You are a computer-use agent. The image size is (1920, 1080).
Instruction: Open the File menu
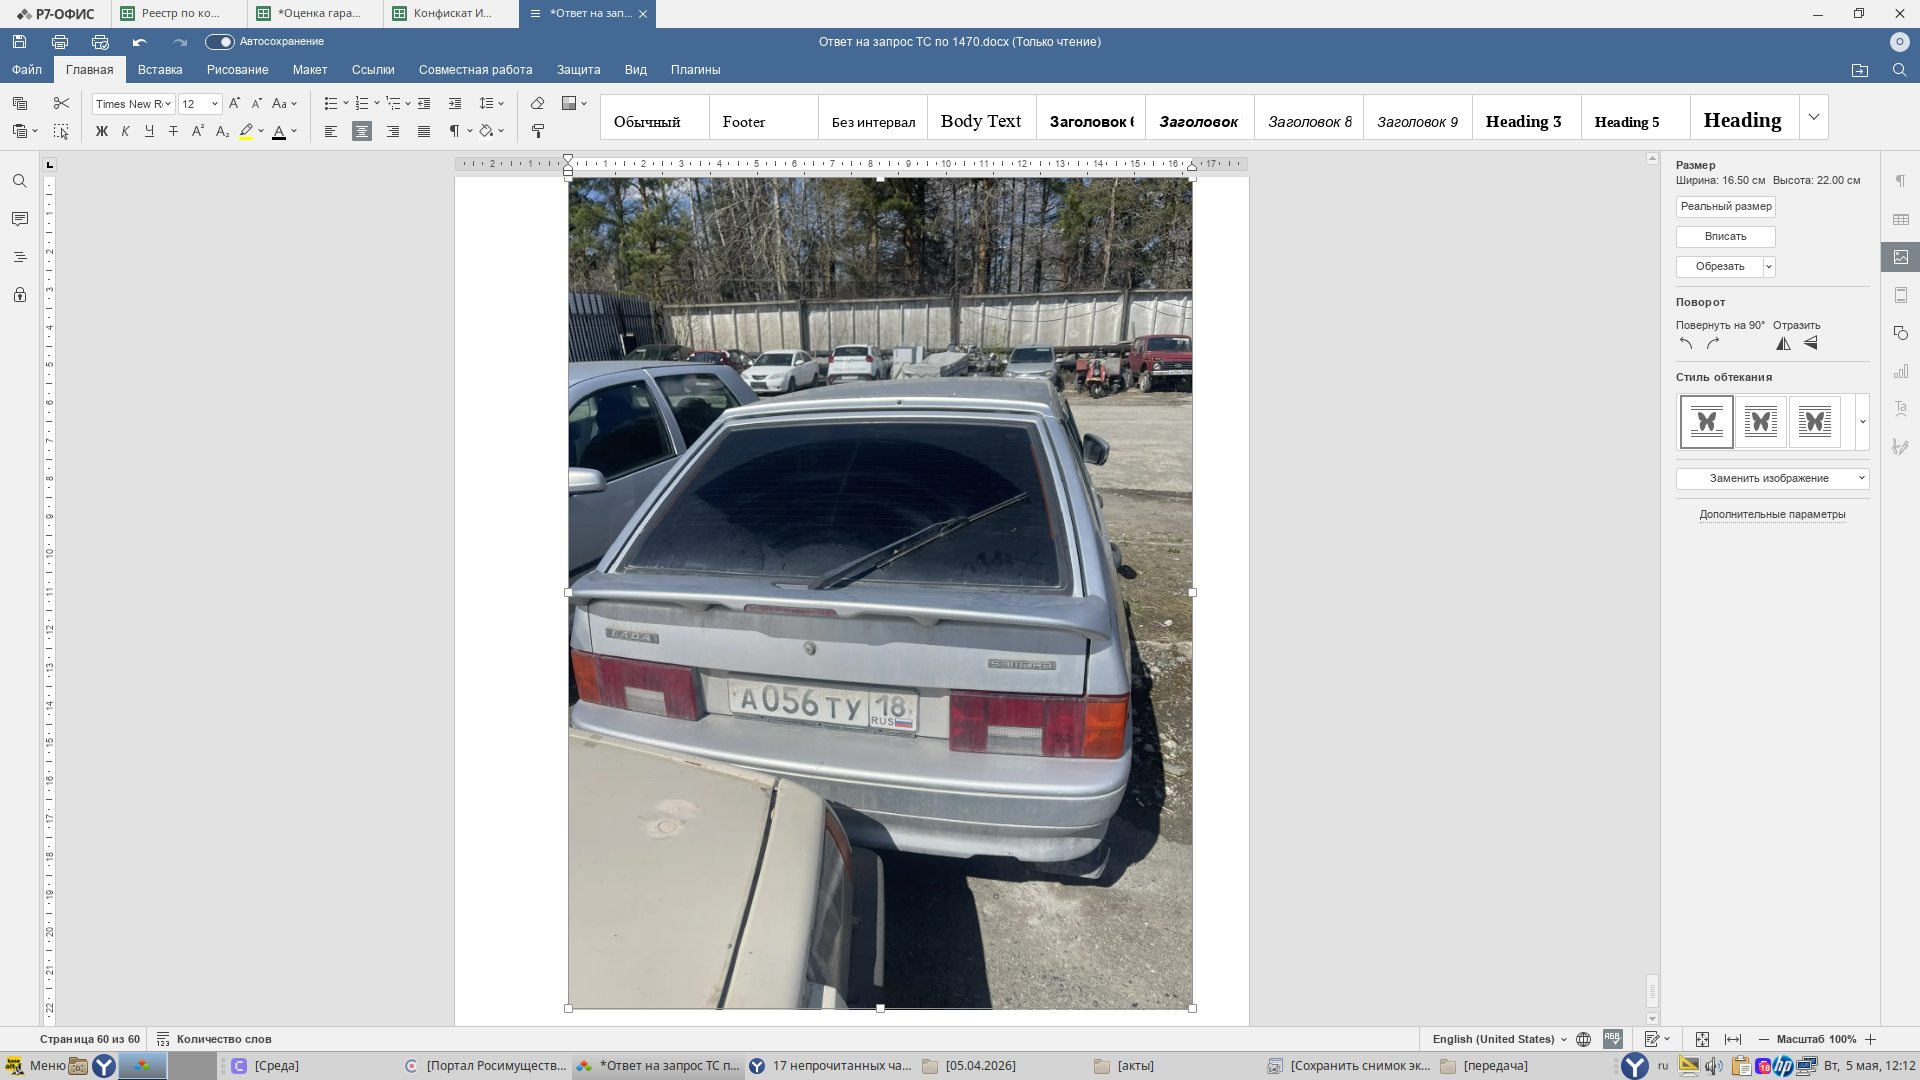(27, 70)
